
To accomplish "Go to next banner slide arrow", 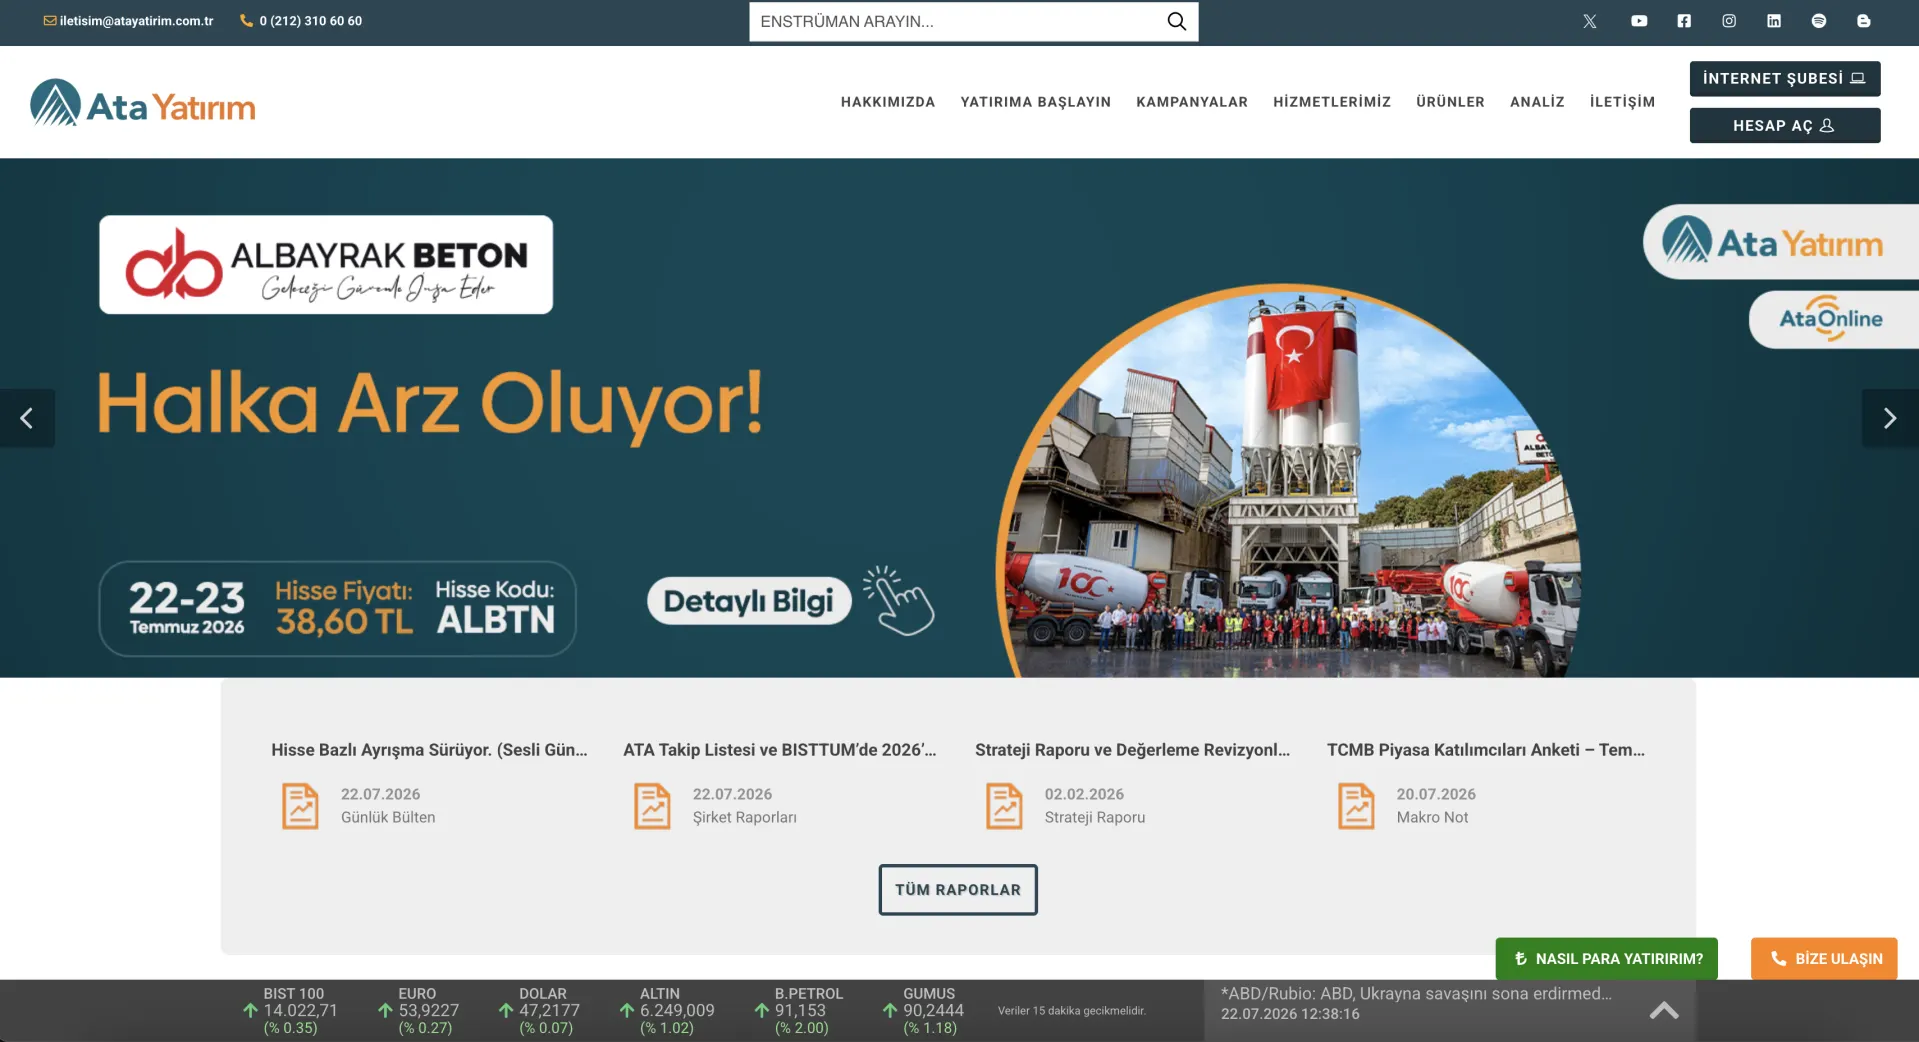I will point(1890,418).
